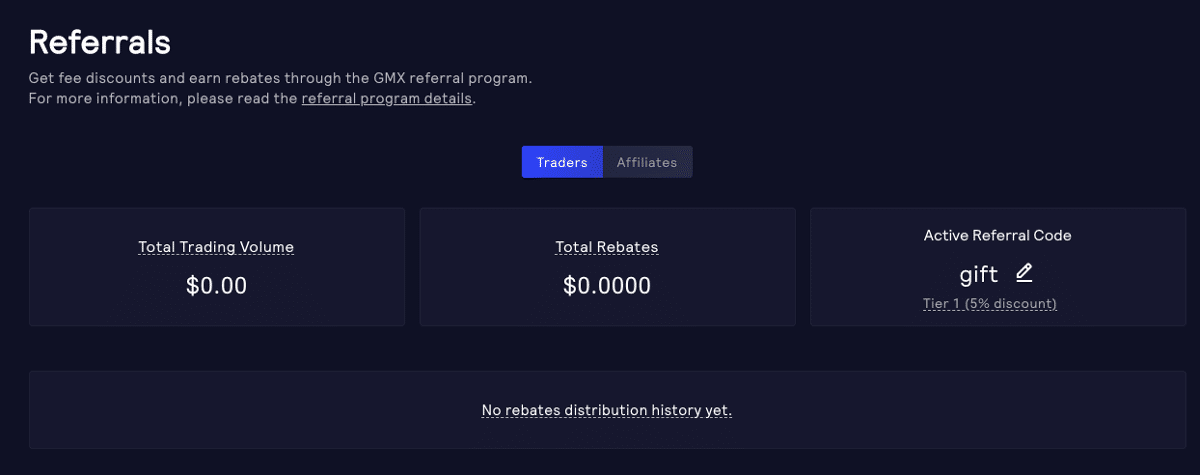Click the blank background beside the Affiliates tab
The image size is (1200, 475).
point(850,162)
